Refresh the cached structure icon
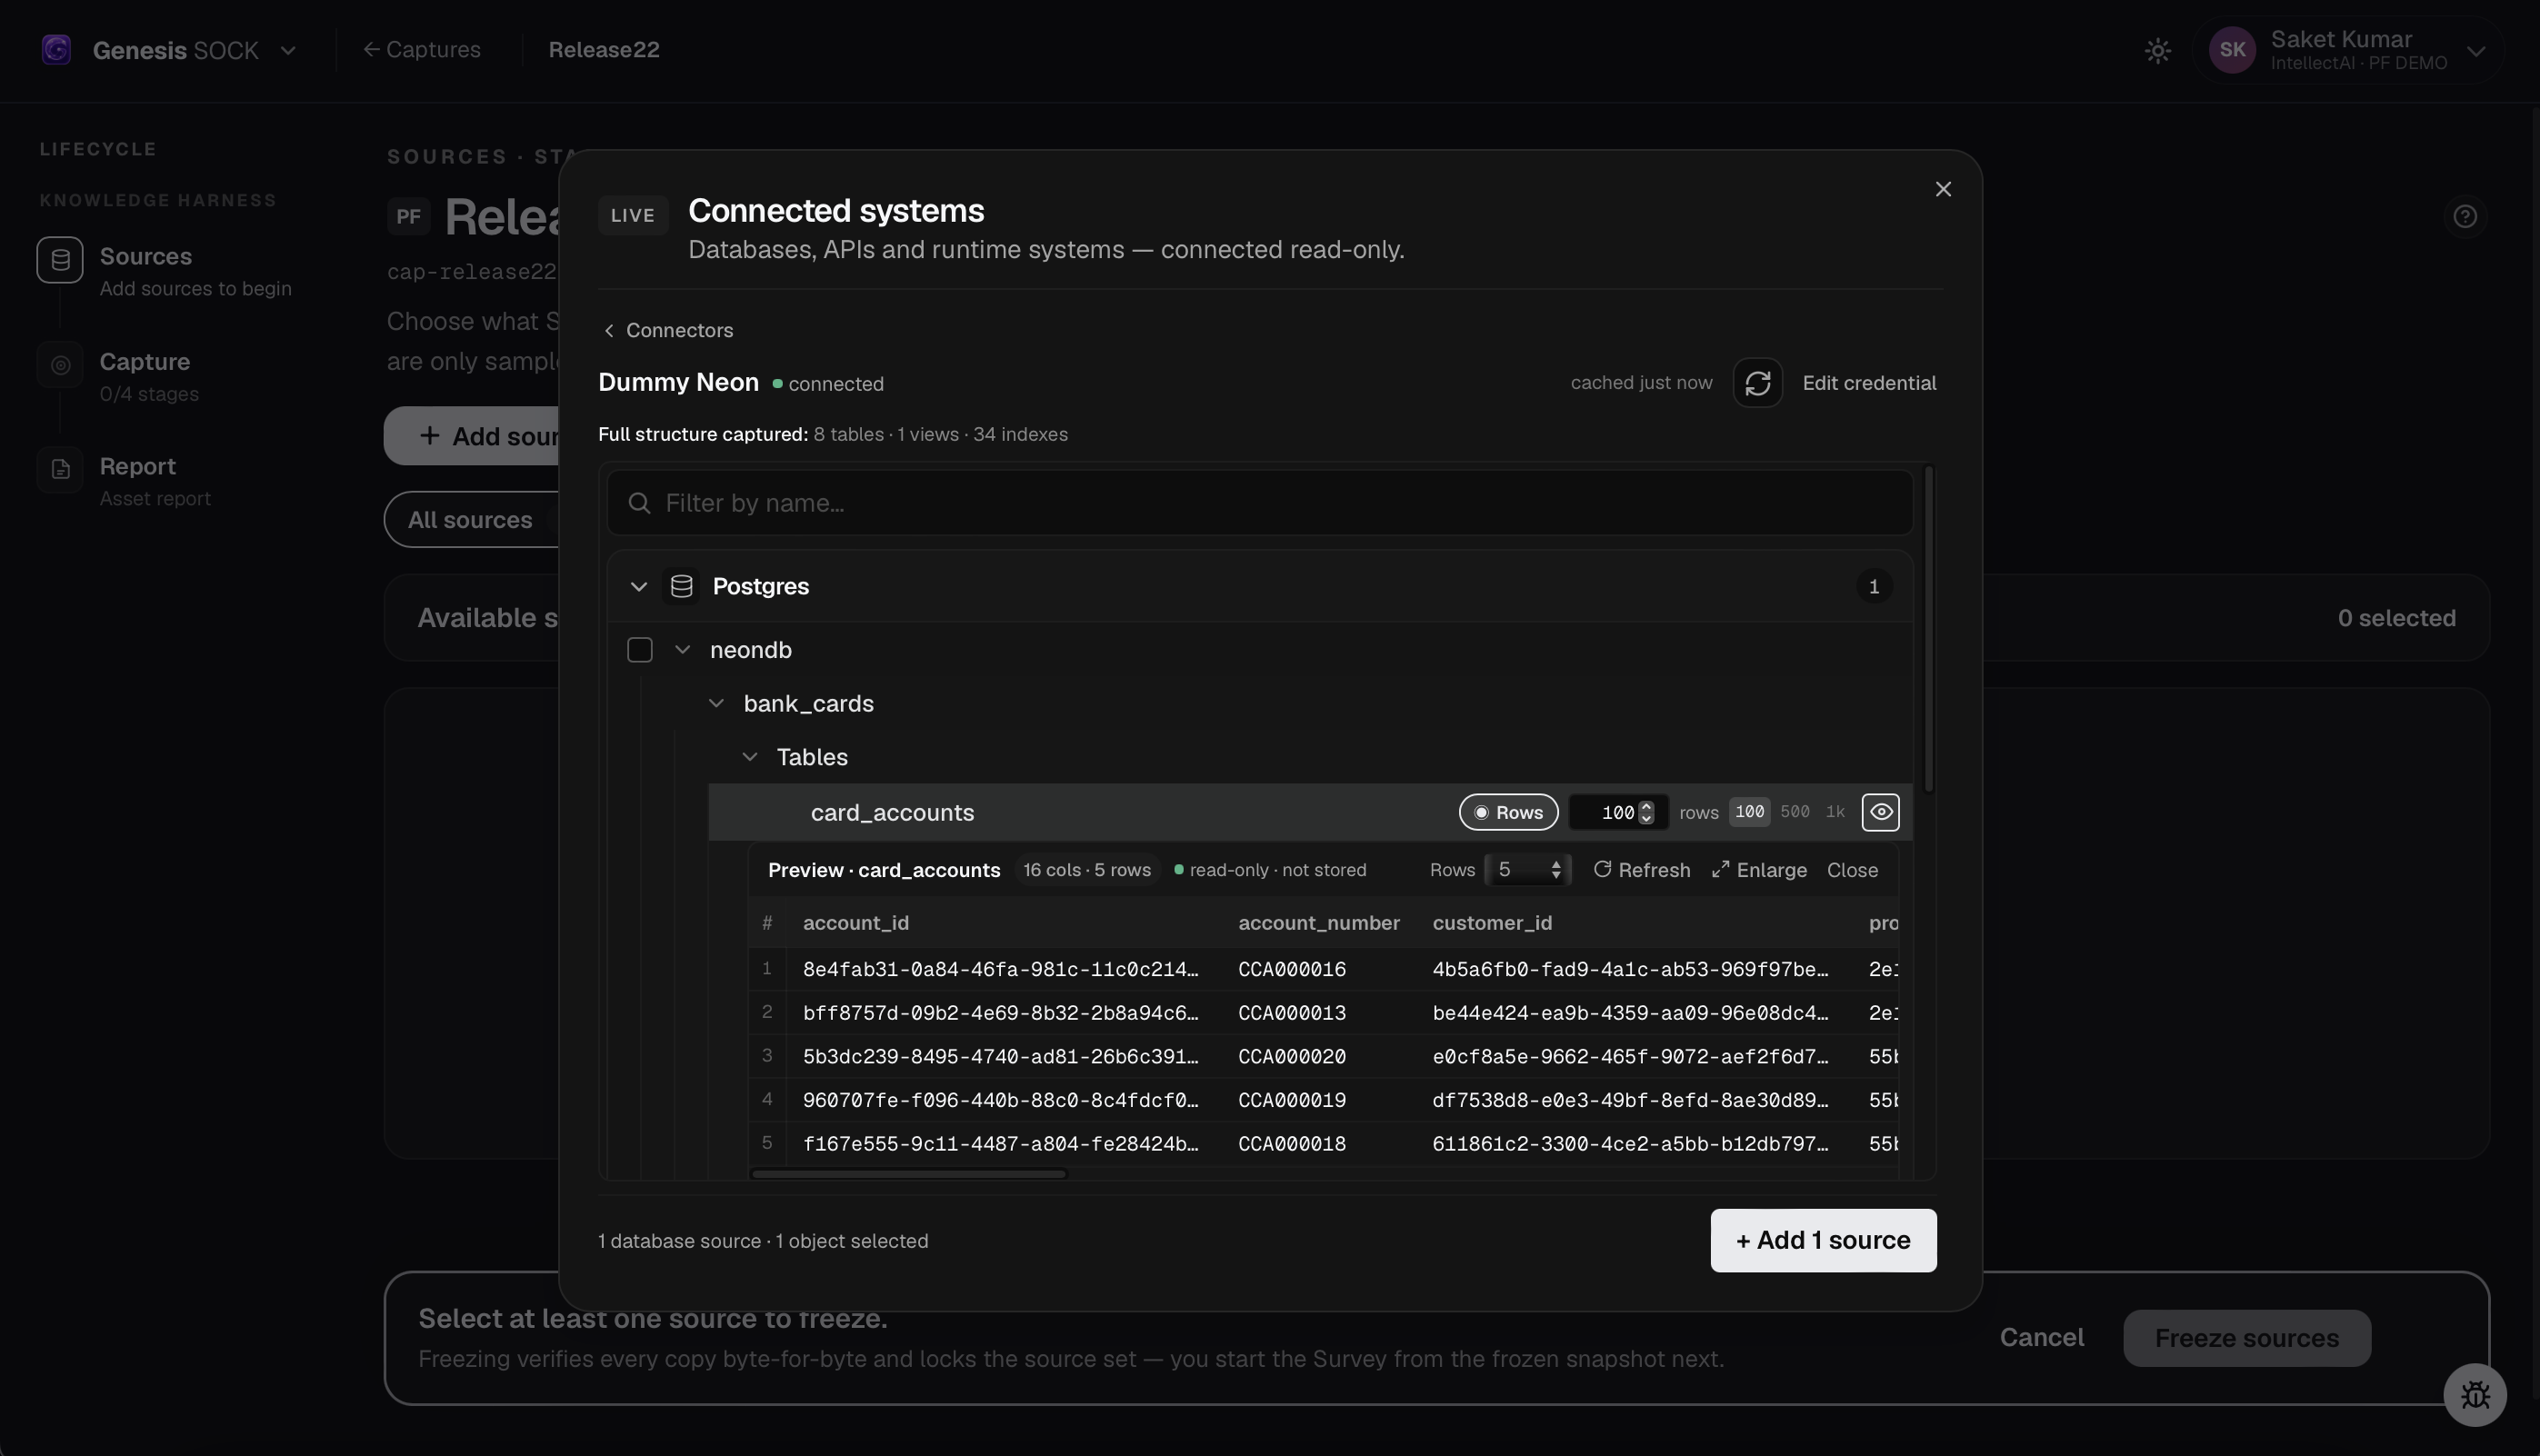 1757,382
